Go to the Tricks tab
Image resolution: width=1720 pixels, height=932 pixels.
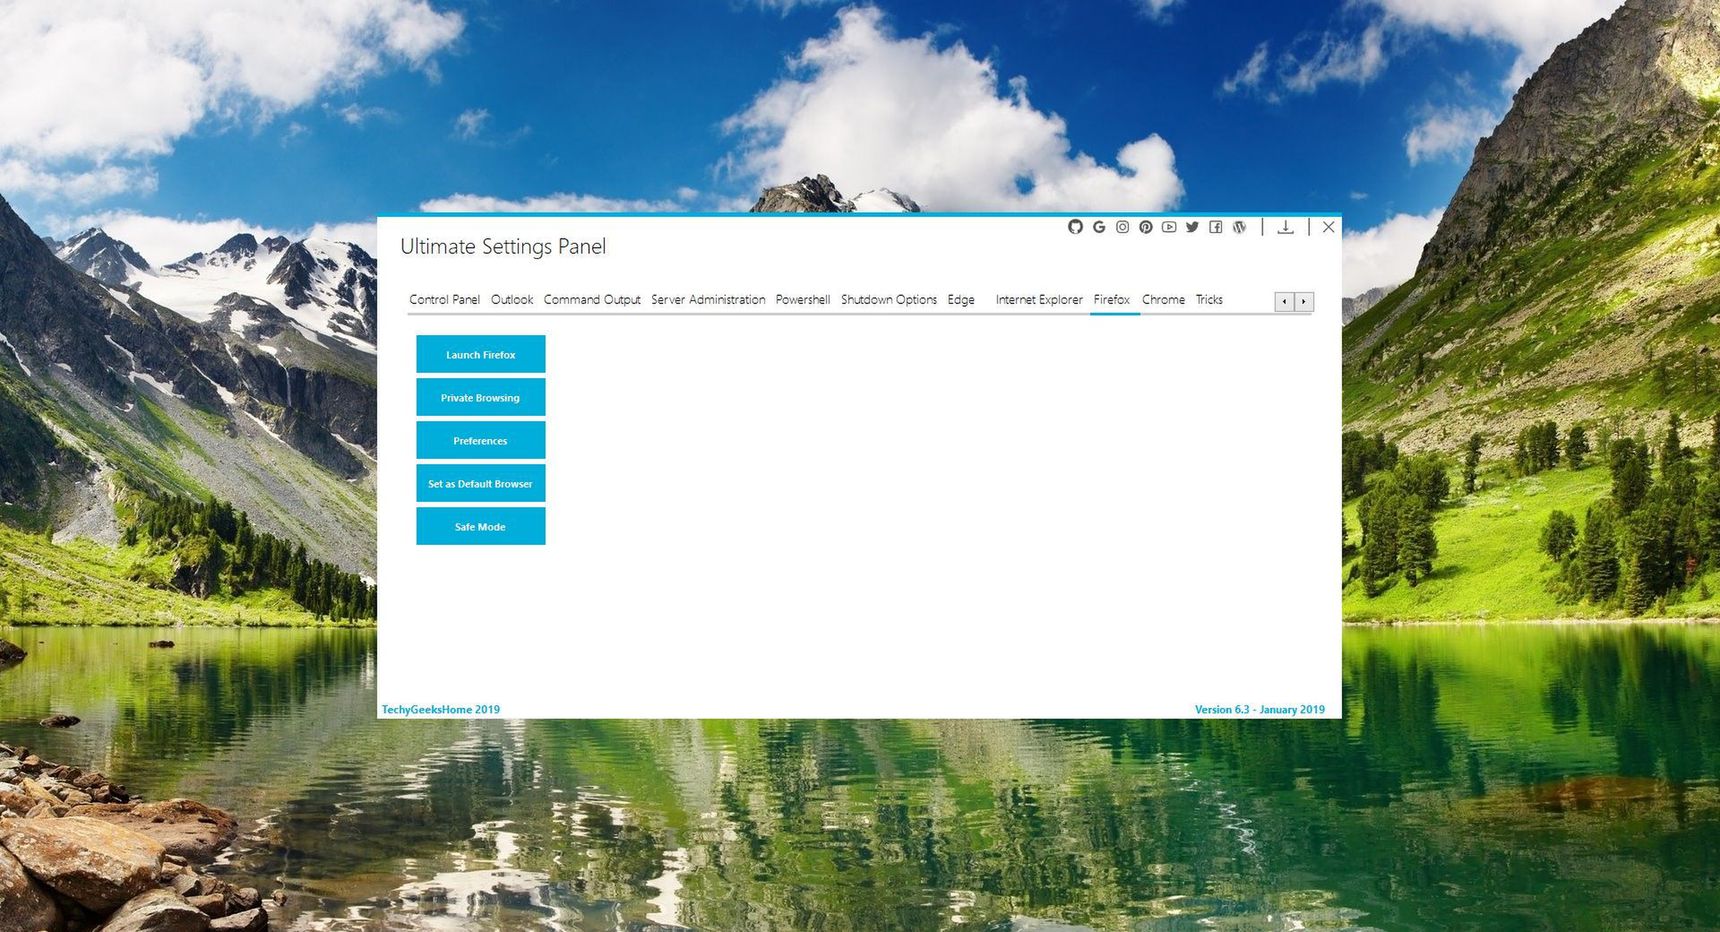click(1209, 300)
